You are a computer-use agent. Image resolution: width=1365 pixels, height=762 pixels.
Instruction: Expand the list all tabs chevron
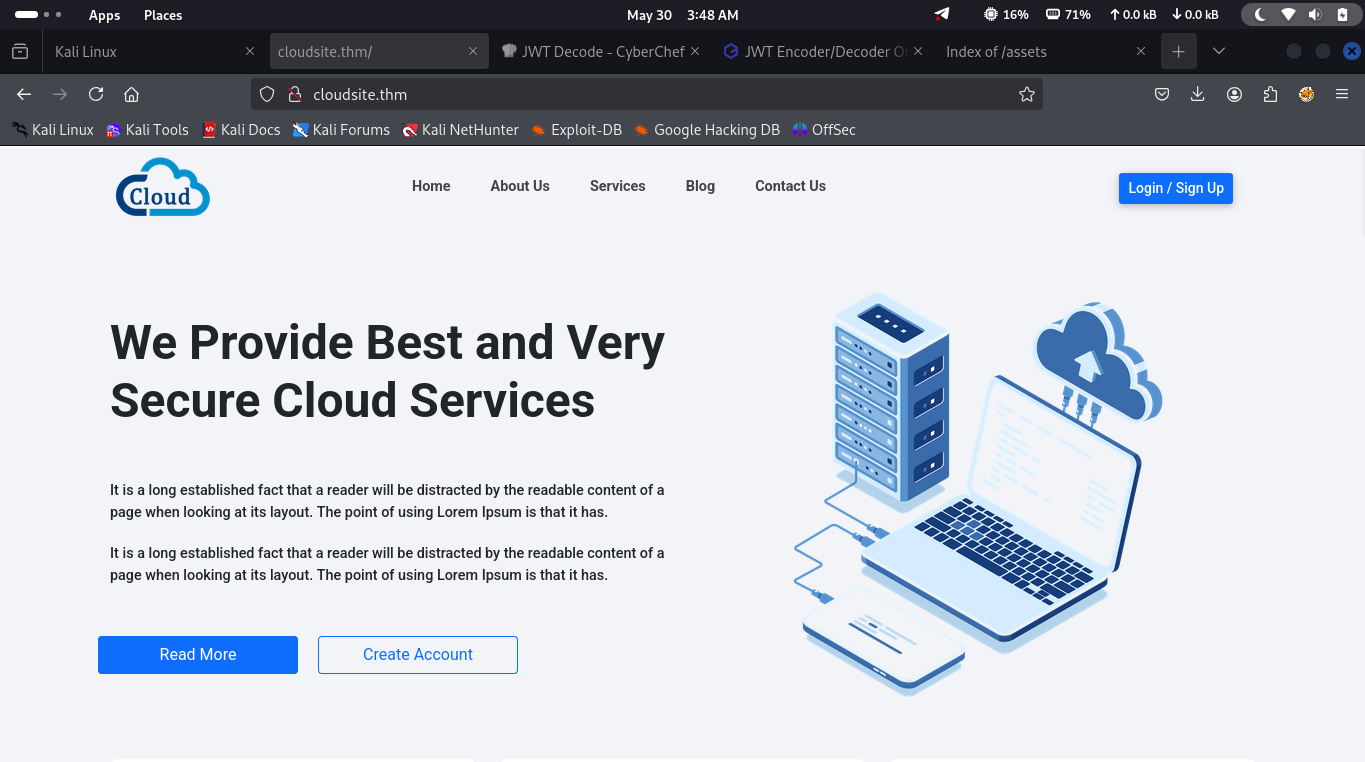click(x=1218, y=51)
